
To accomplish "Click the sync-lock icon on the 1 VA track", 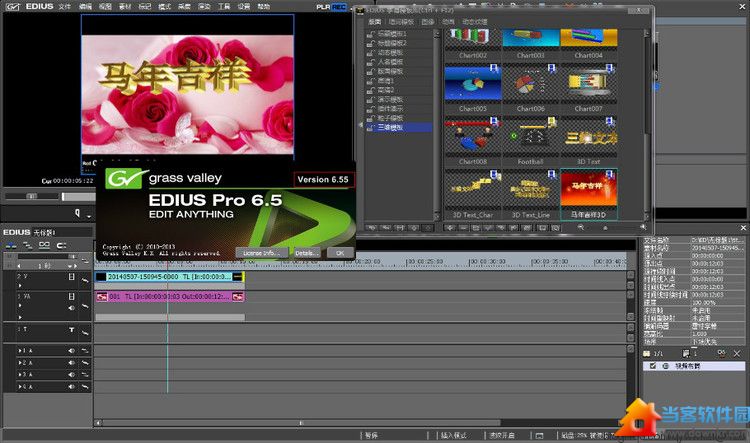I will 85,306.
